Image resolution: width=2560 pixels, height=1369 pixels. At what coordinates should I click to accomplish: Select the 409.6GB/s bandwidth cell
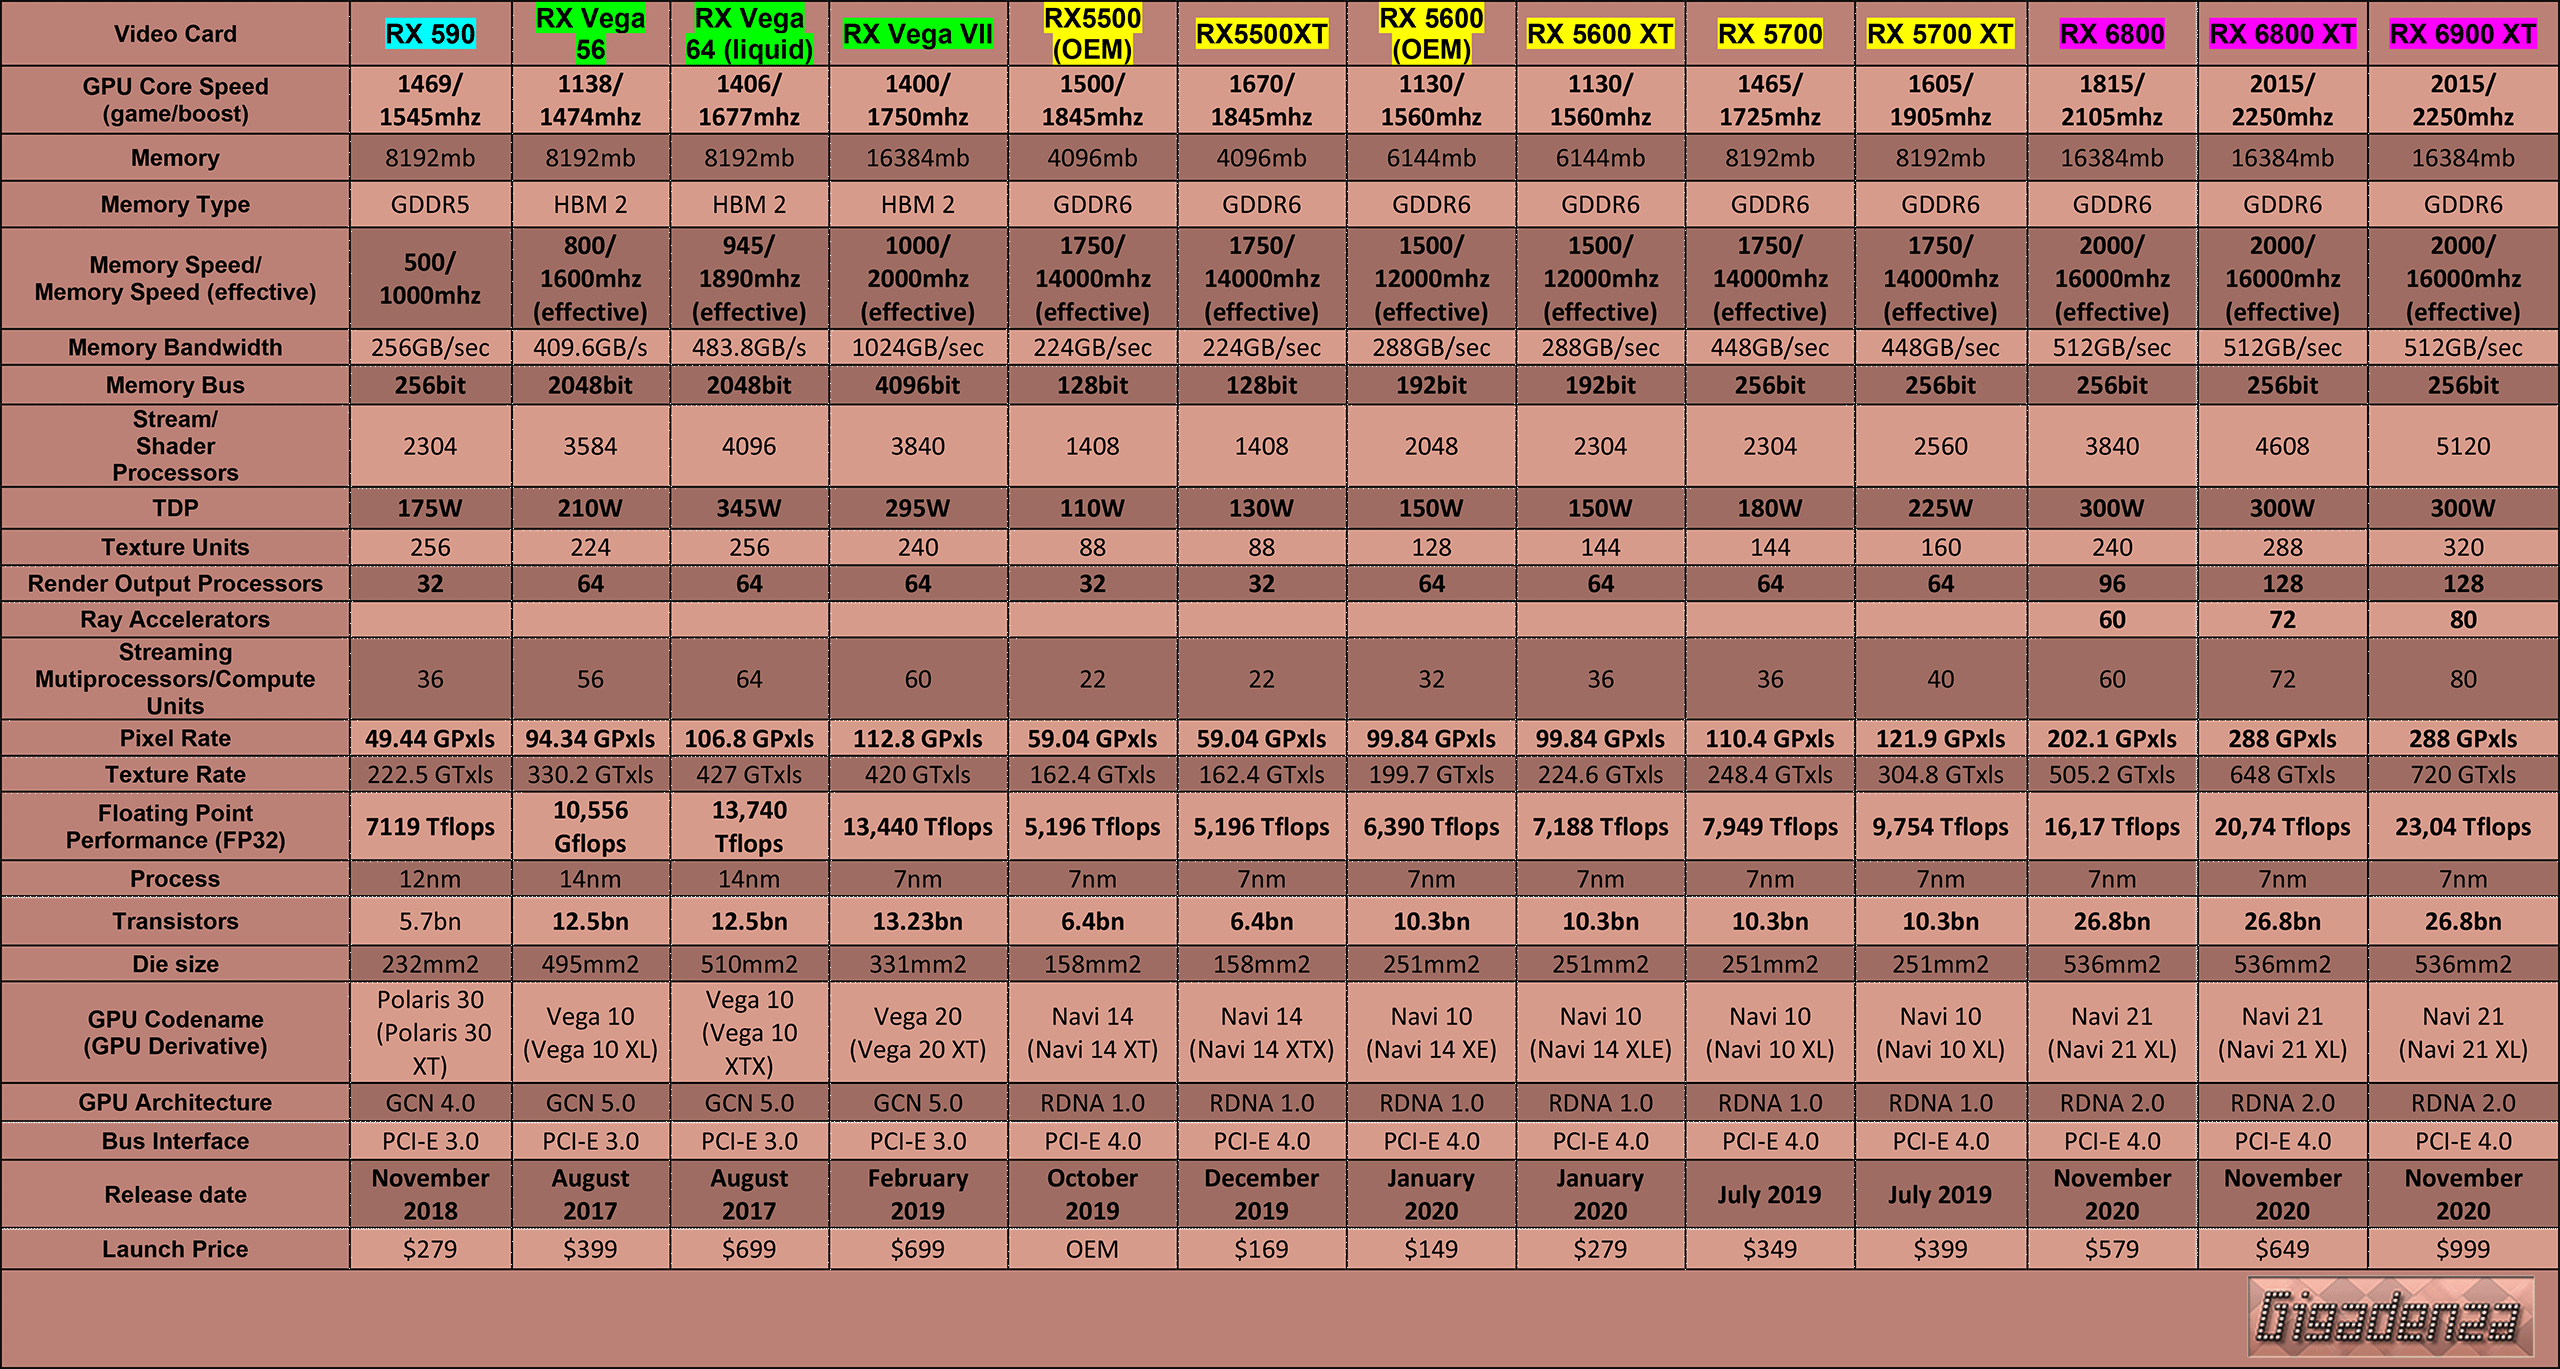[590, 347]
